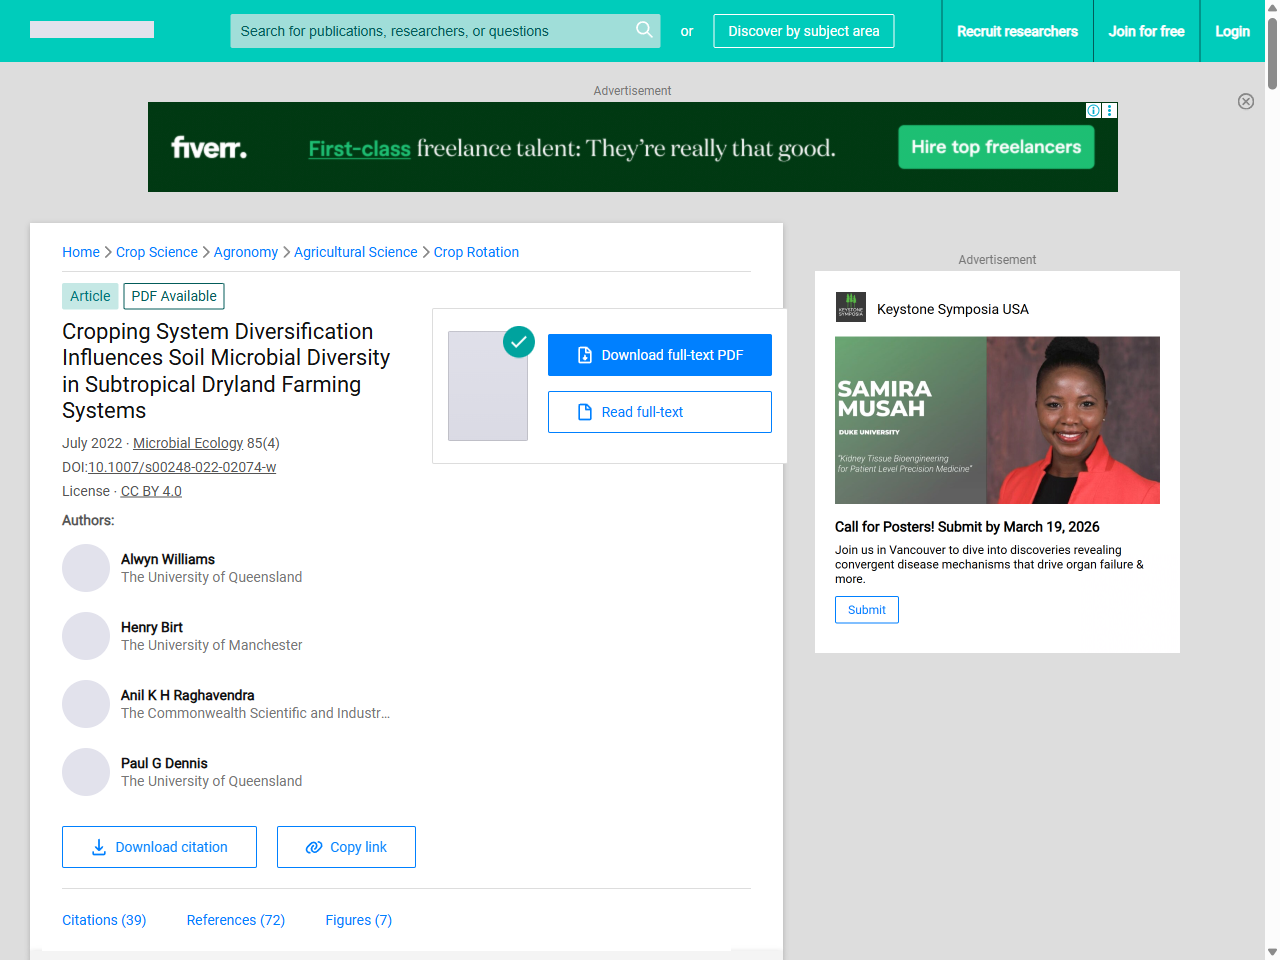Open Discover by subject area
Screen dimensions: 1280x960
coord(803,31)
